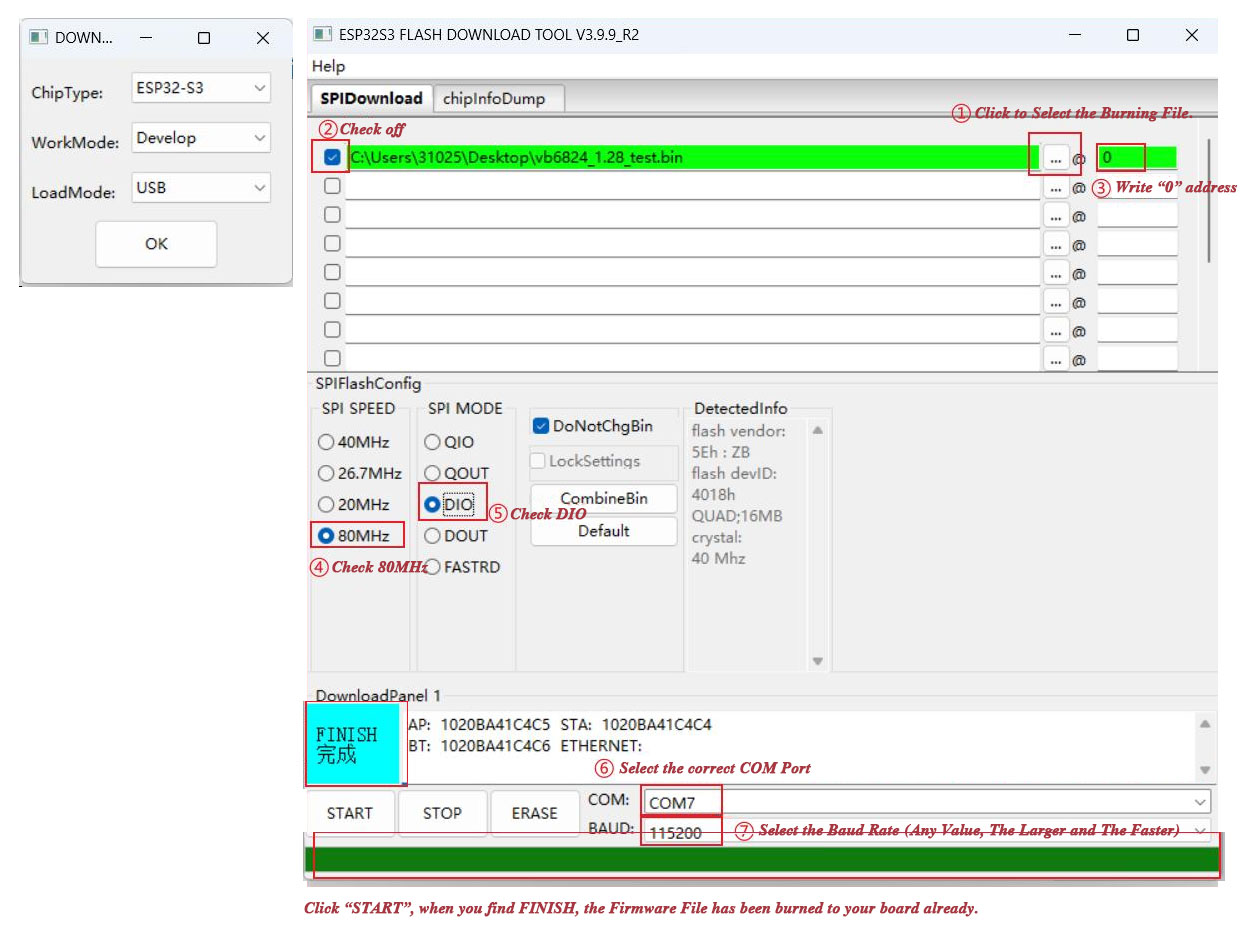Viewport: 1260px width, 932px height.
Task: Minimize the DOWN... dialog window
Action: click(146, 38)
